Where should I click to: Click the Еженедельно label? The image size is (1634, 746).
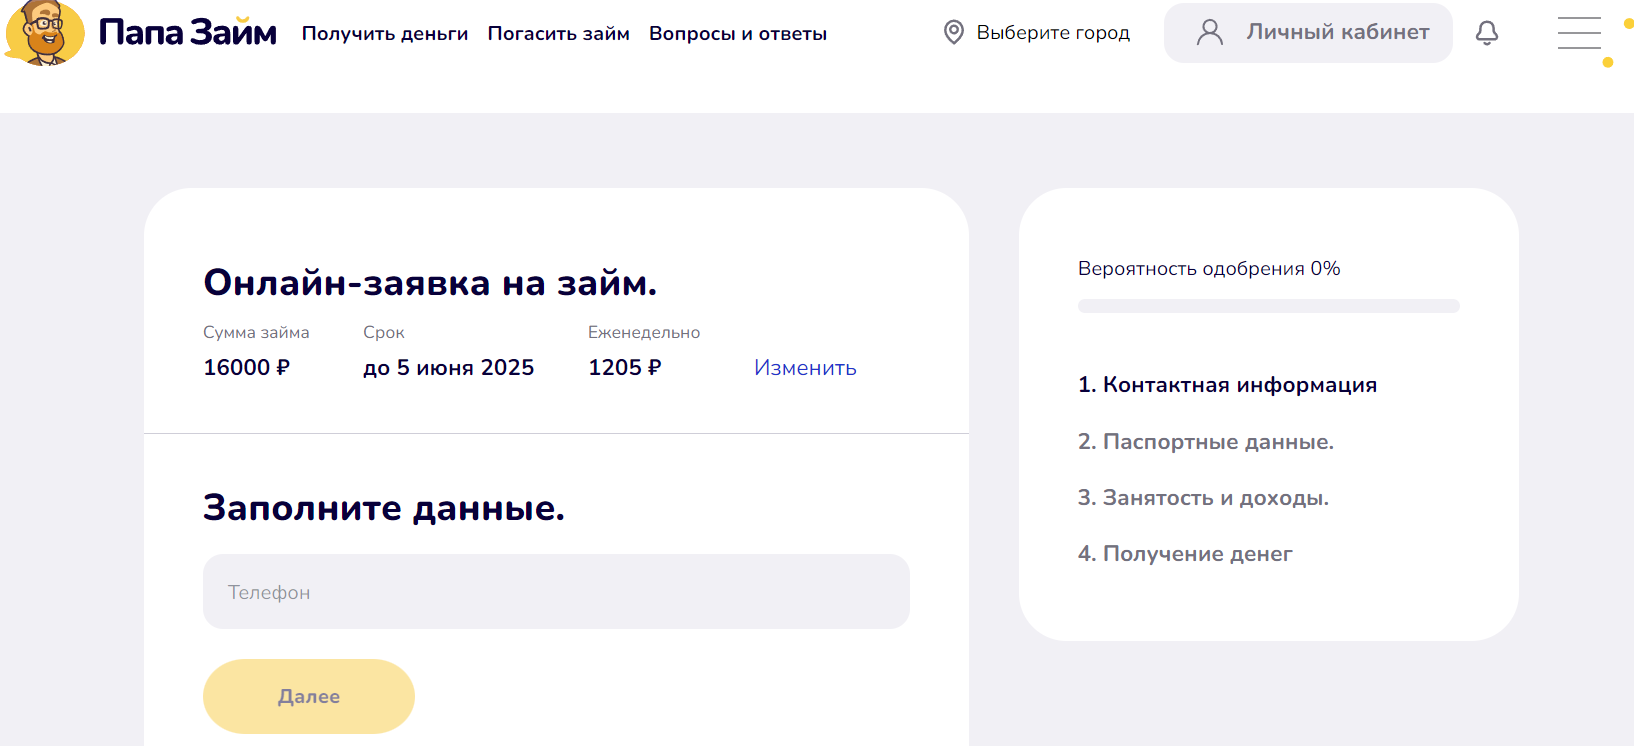pyautogui.click(x=644, y=332)
